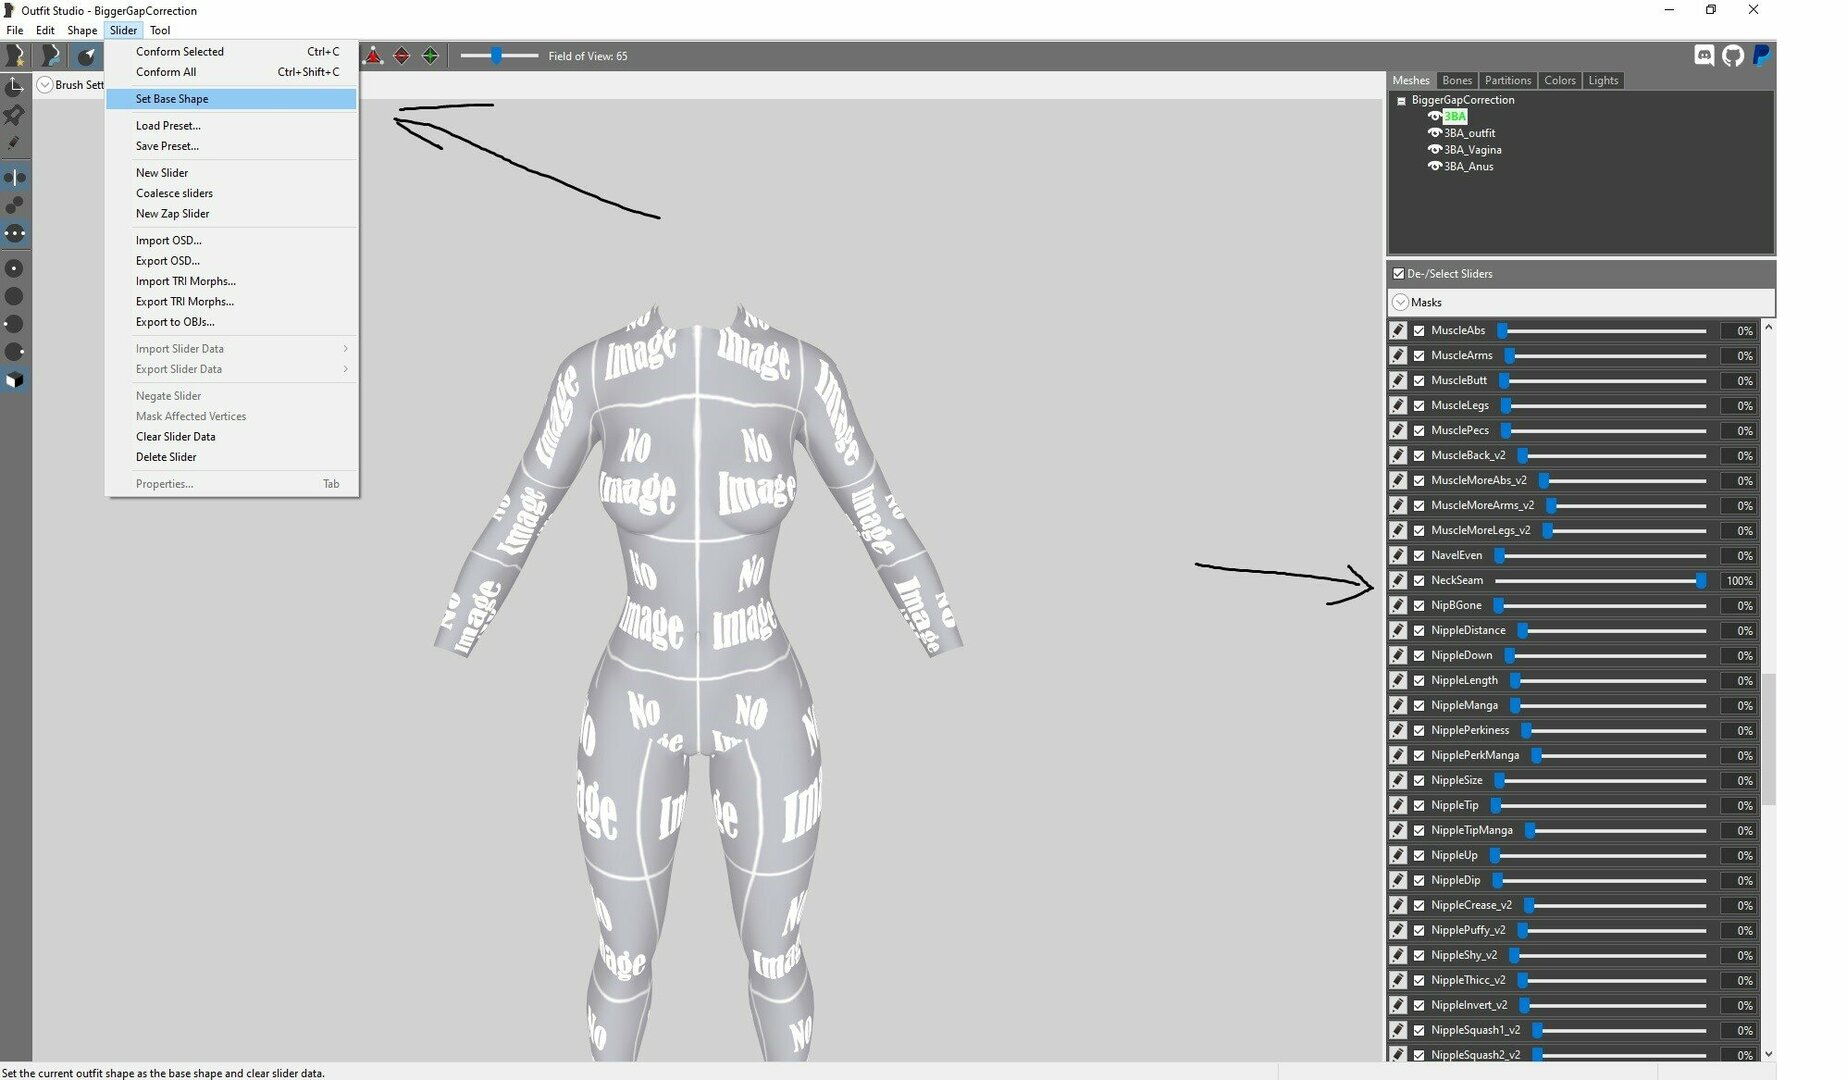Toggle the X-mirror brush icon
Viewport: 1847px width, 1080px height.
coord(14,178)
